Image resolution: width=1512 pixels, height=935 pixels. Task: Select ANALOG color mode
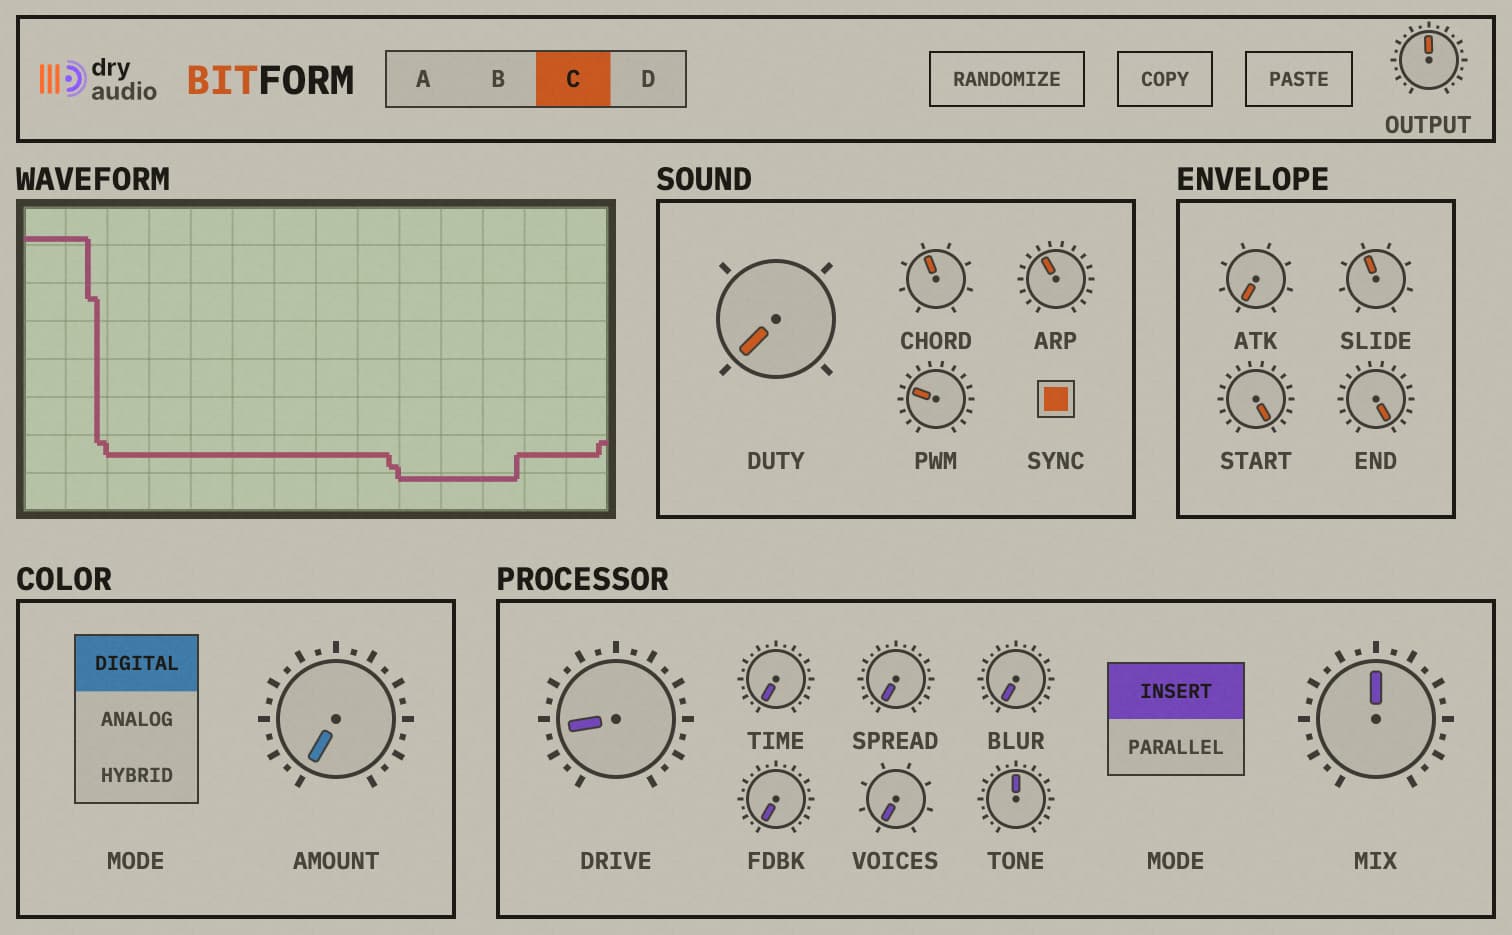[136, 719]
